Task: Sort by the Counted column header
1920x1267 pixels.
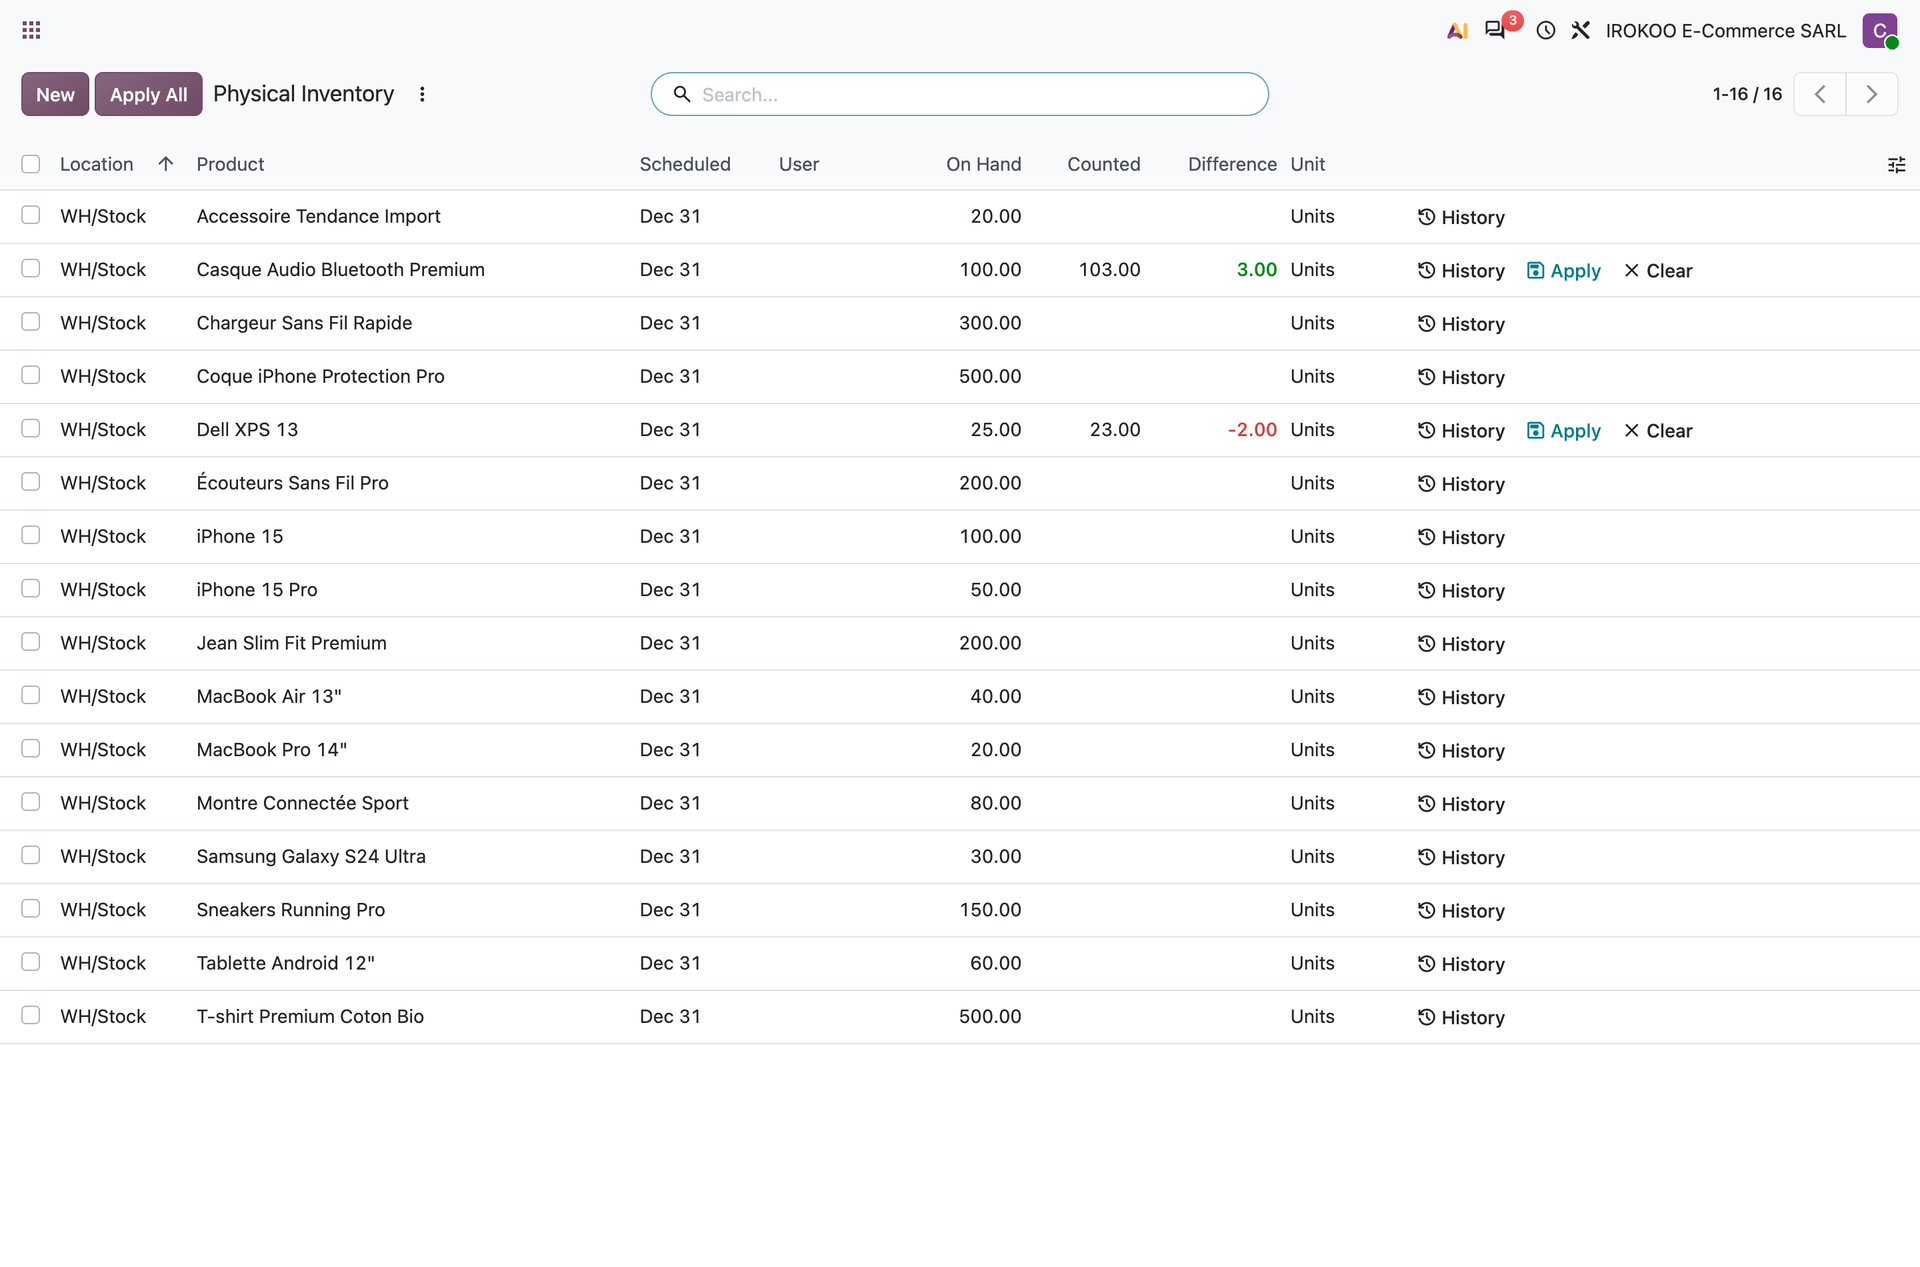Action: pyautogui.click(x=1103, y=164)
